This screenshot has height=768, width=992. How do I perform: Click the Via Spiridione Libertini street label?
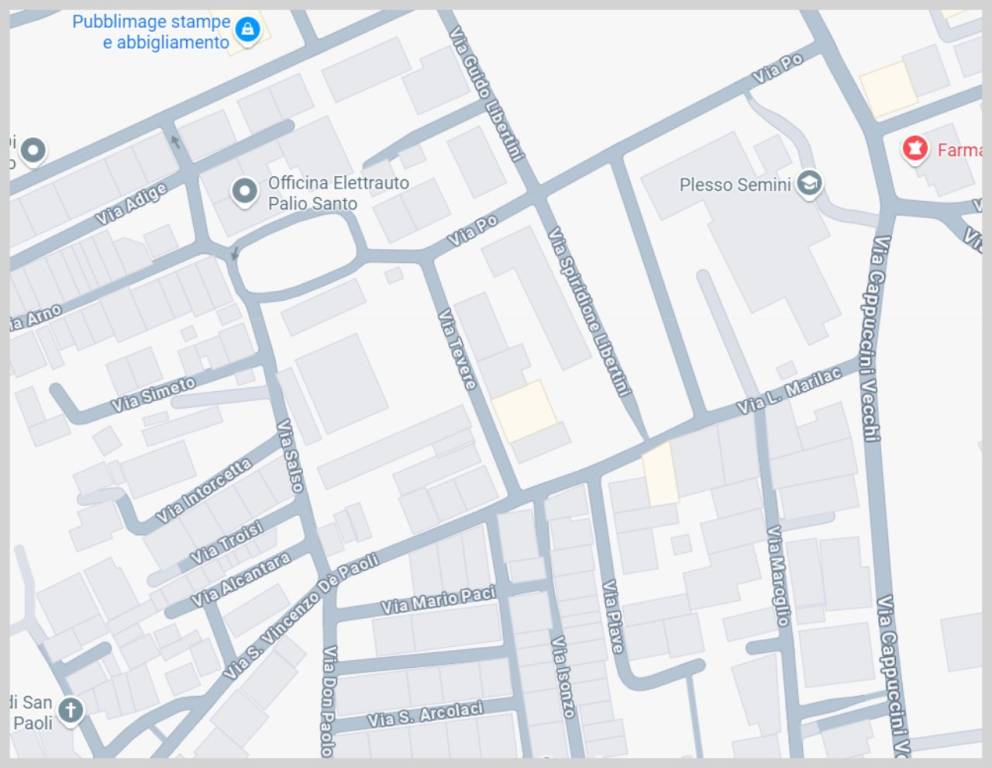click(590, 311)
